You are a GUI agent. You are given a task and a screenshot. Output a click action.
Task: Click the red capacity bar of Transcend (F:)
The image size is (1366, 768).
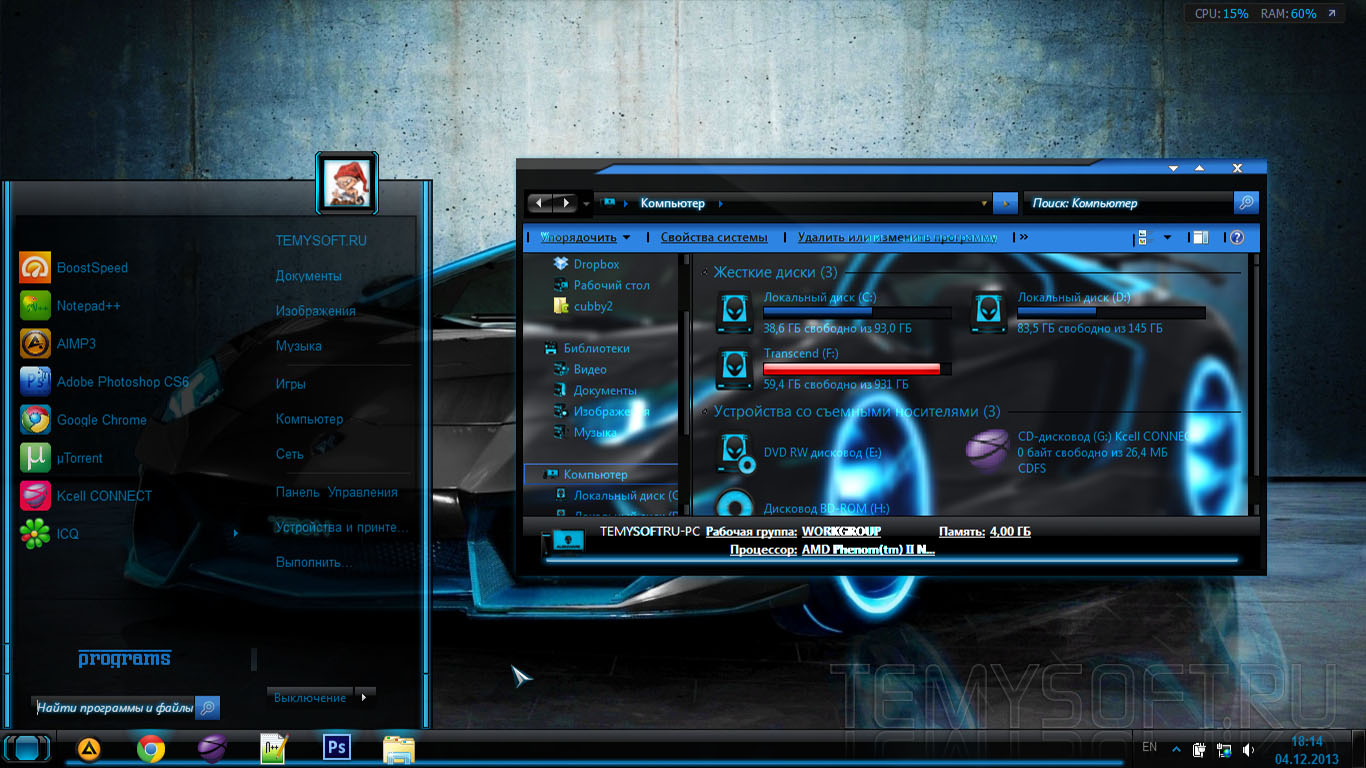pyautogui.click(x=857, y=369)
